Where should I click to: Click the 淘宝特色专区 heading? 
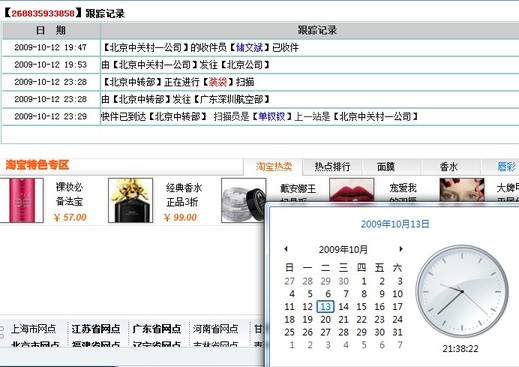[37, 165]
